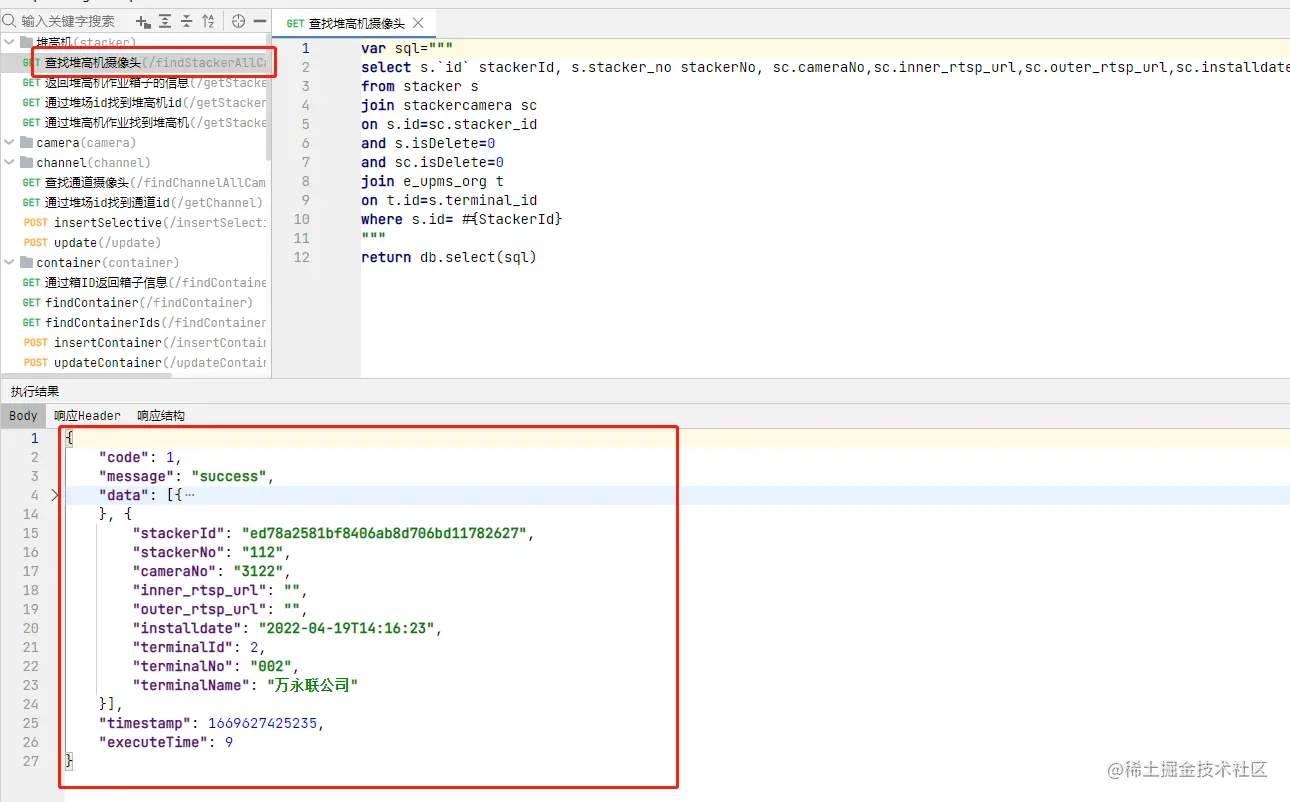
Task: Click the "installdate" result line
Action: (x=287, y=628)
